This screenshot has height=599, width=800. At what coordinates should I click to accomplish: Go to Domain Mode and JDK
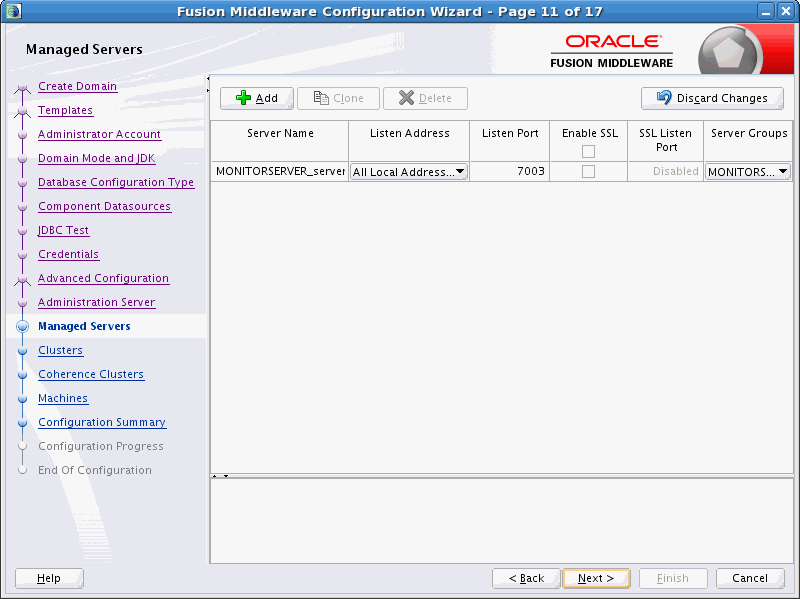point(96,158)
